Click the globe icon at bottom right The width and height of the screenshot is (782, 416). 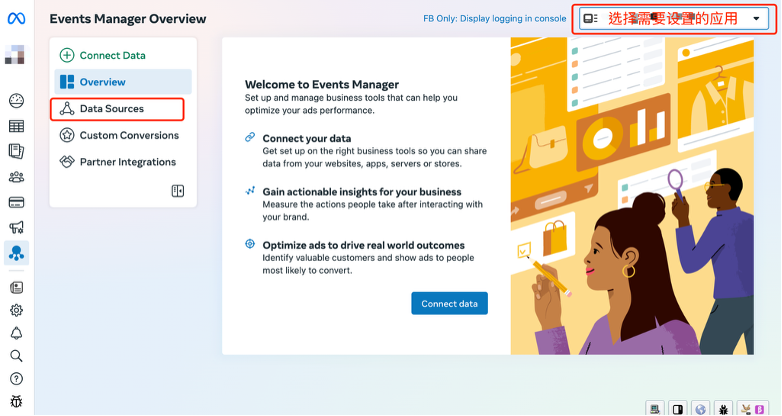(x=701, y=409)
